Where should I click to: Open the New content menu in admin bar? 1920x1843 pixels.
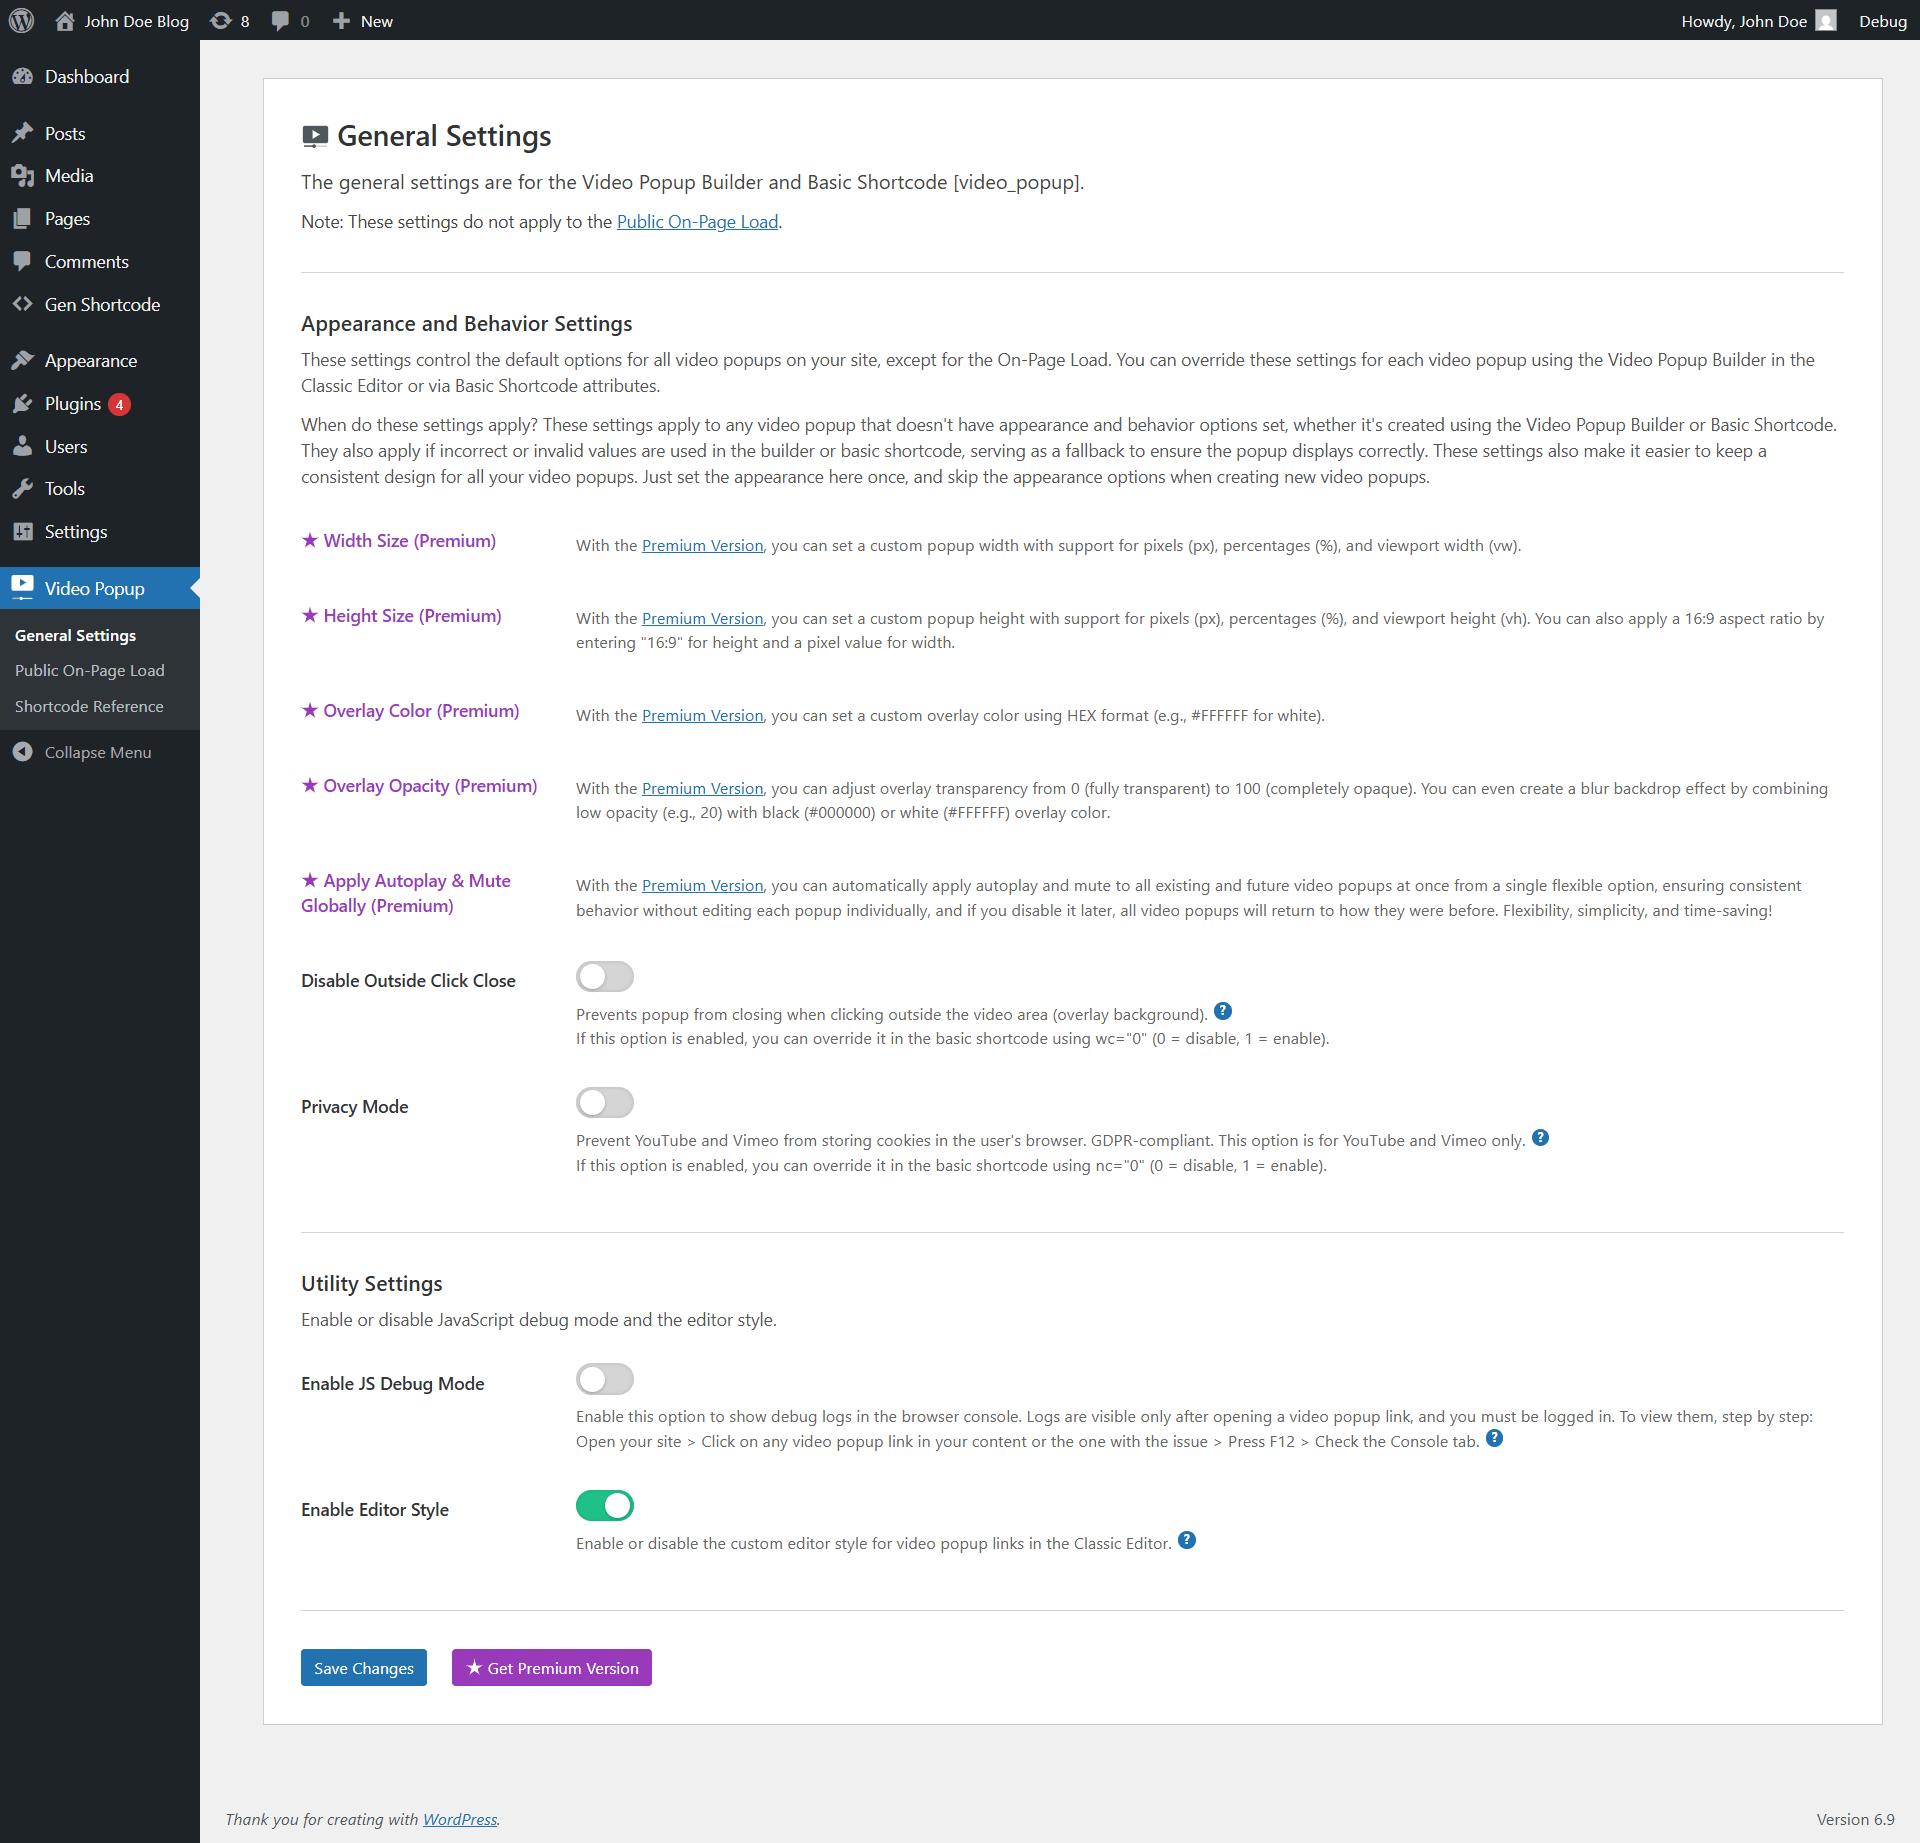pos(363,21)
